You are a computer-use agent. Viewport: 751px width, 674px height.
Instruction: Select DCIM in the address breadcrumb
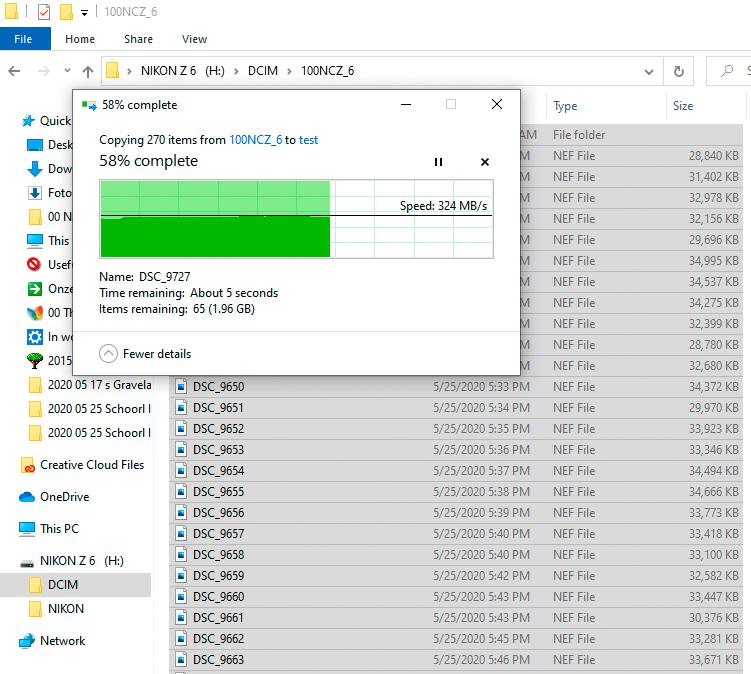pyautogui.click(x=262, y=71)
